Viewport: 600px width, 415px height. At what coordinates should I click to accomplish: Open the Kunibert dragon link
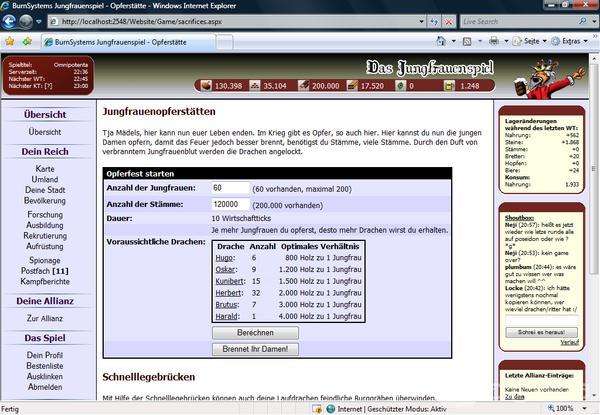click(x=229, y=282)
